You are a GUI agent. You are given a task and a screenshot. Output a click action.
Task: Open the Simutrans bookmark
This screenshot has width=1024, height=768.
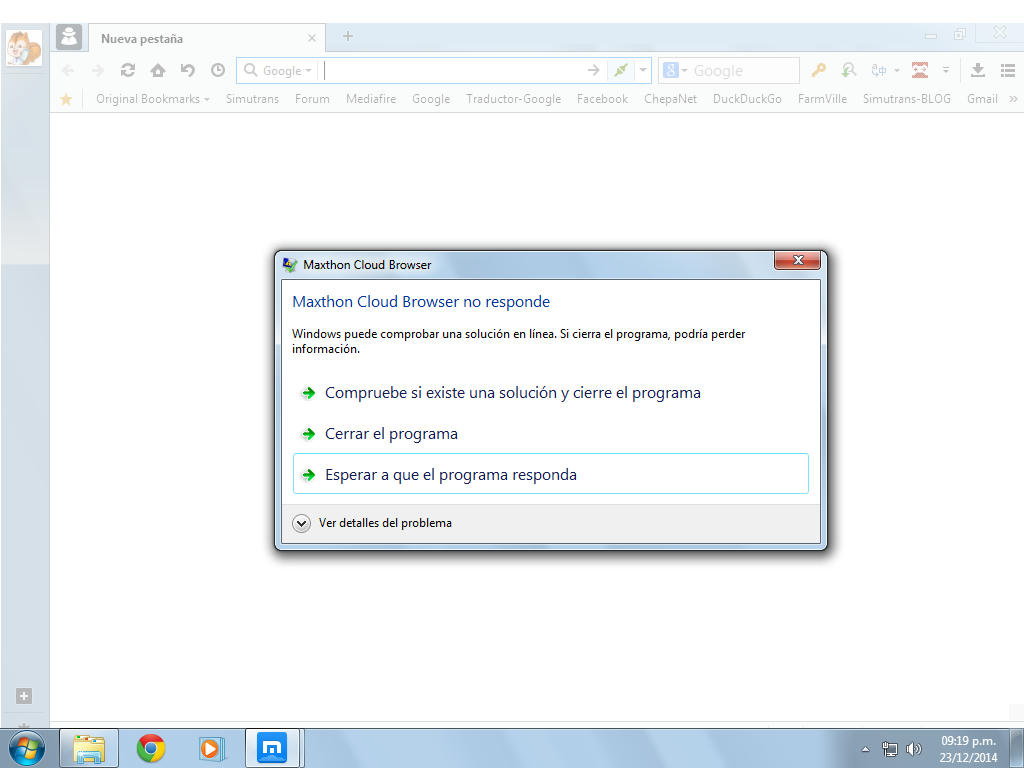coord(252,99)
